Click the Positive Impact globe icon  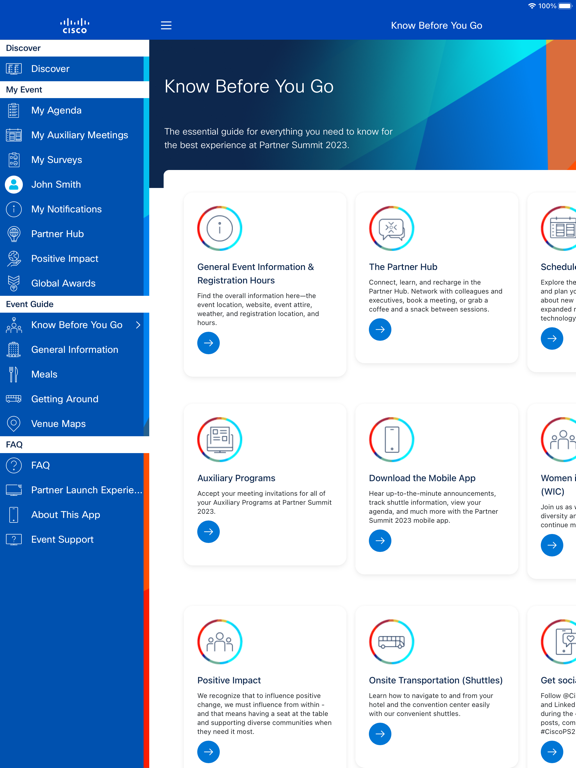(14, 259)
